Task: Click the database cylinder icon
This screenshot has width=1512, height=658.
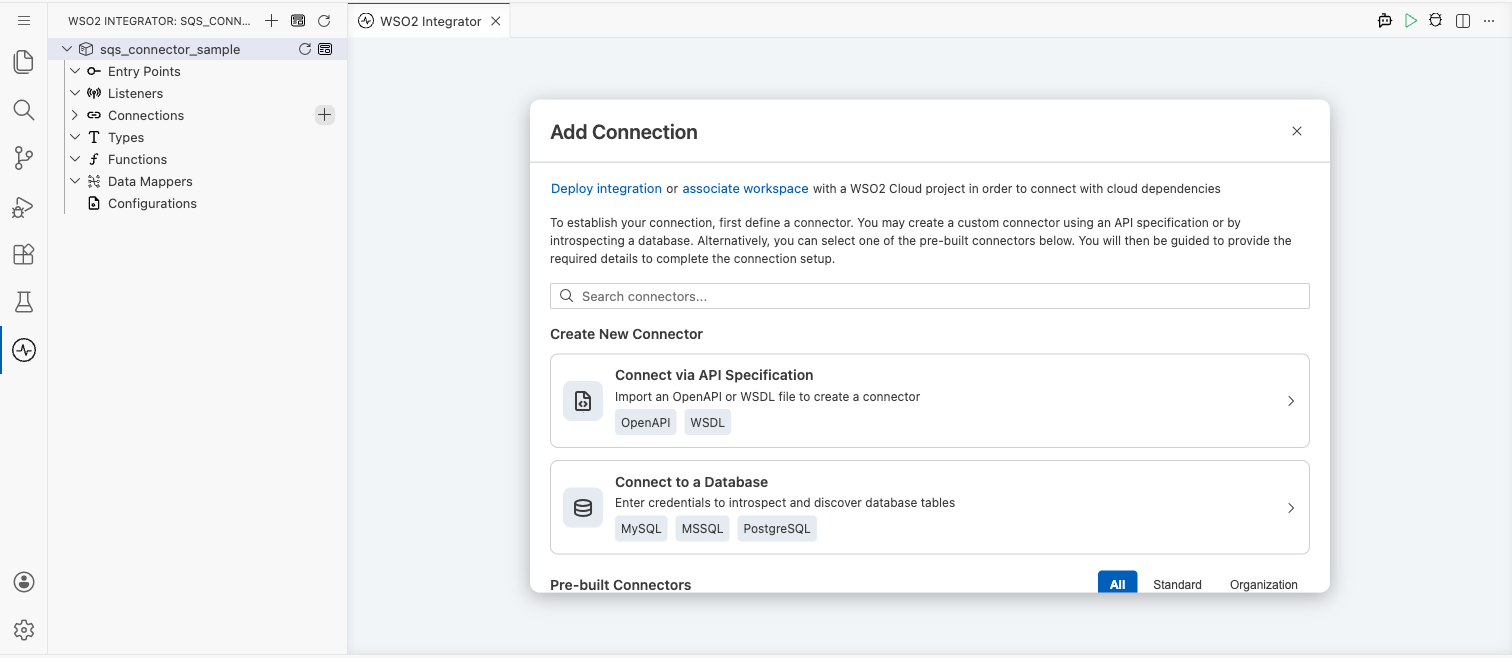Action: pos(583,508)
